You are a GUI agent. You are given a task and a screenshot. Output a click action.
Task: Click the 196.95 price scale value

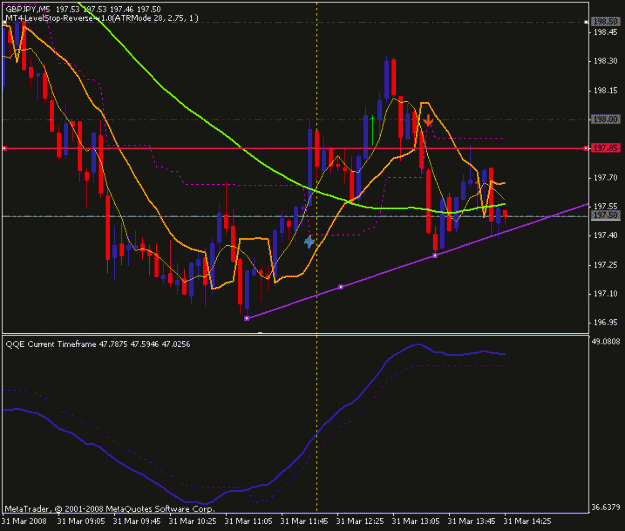[x=605, y=322]
